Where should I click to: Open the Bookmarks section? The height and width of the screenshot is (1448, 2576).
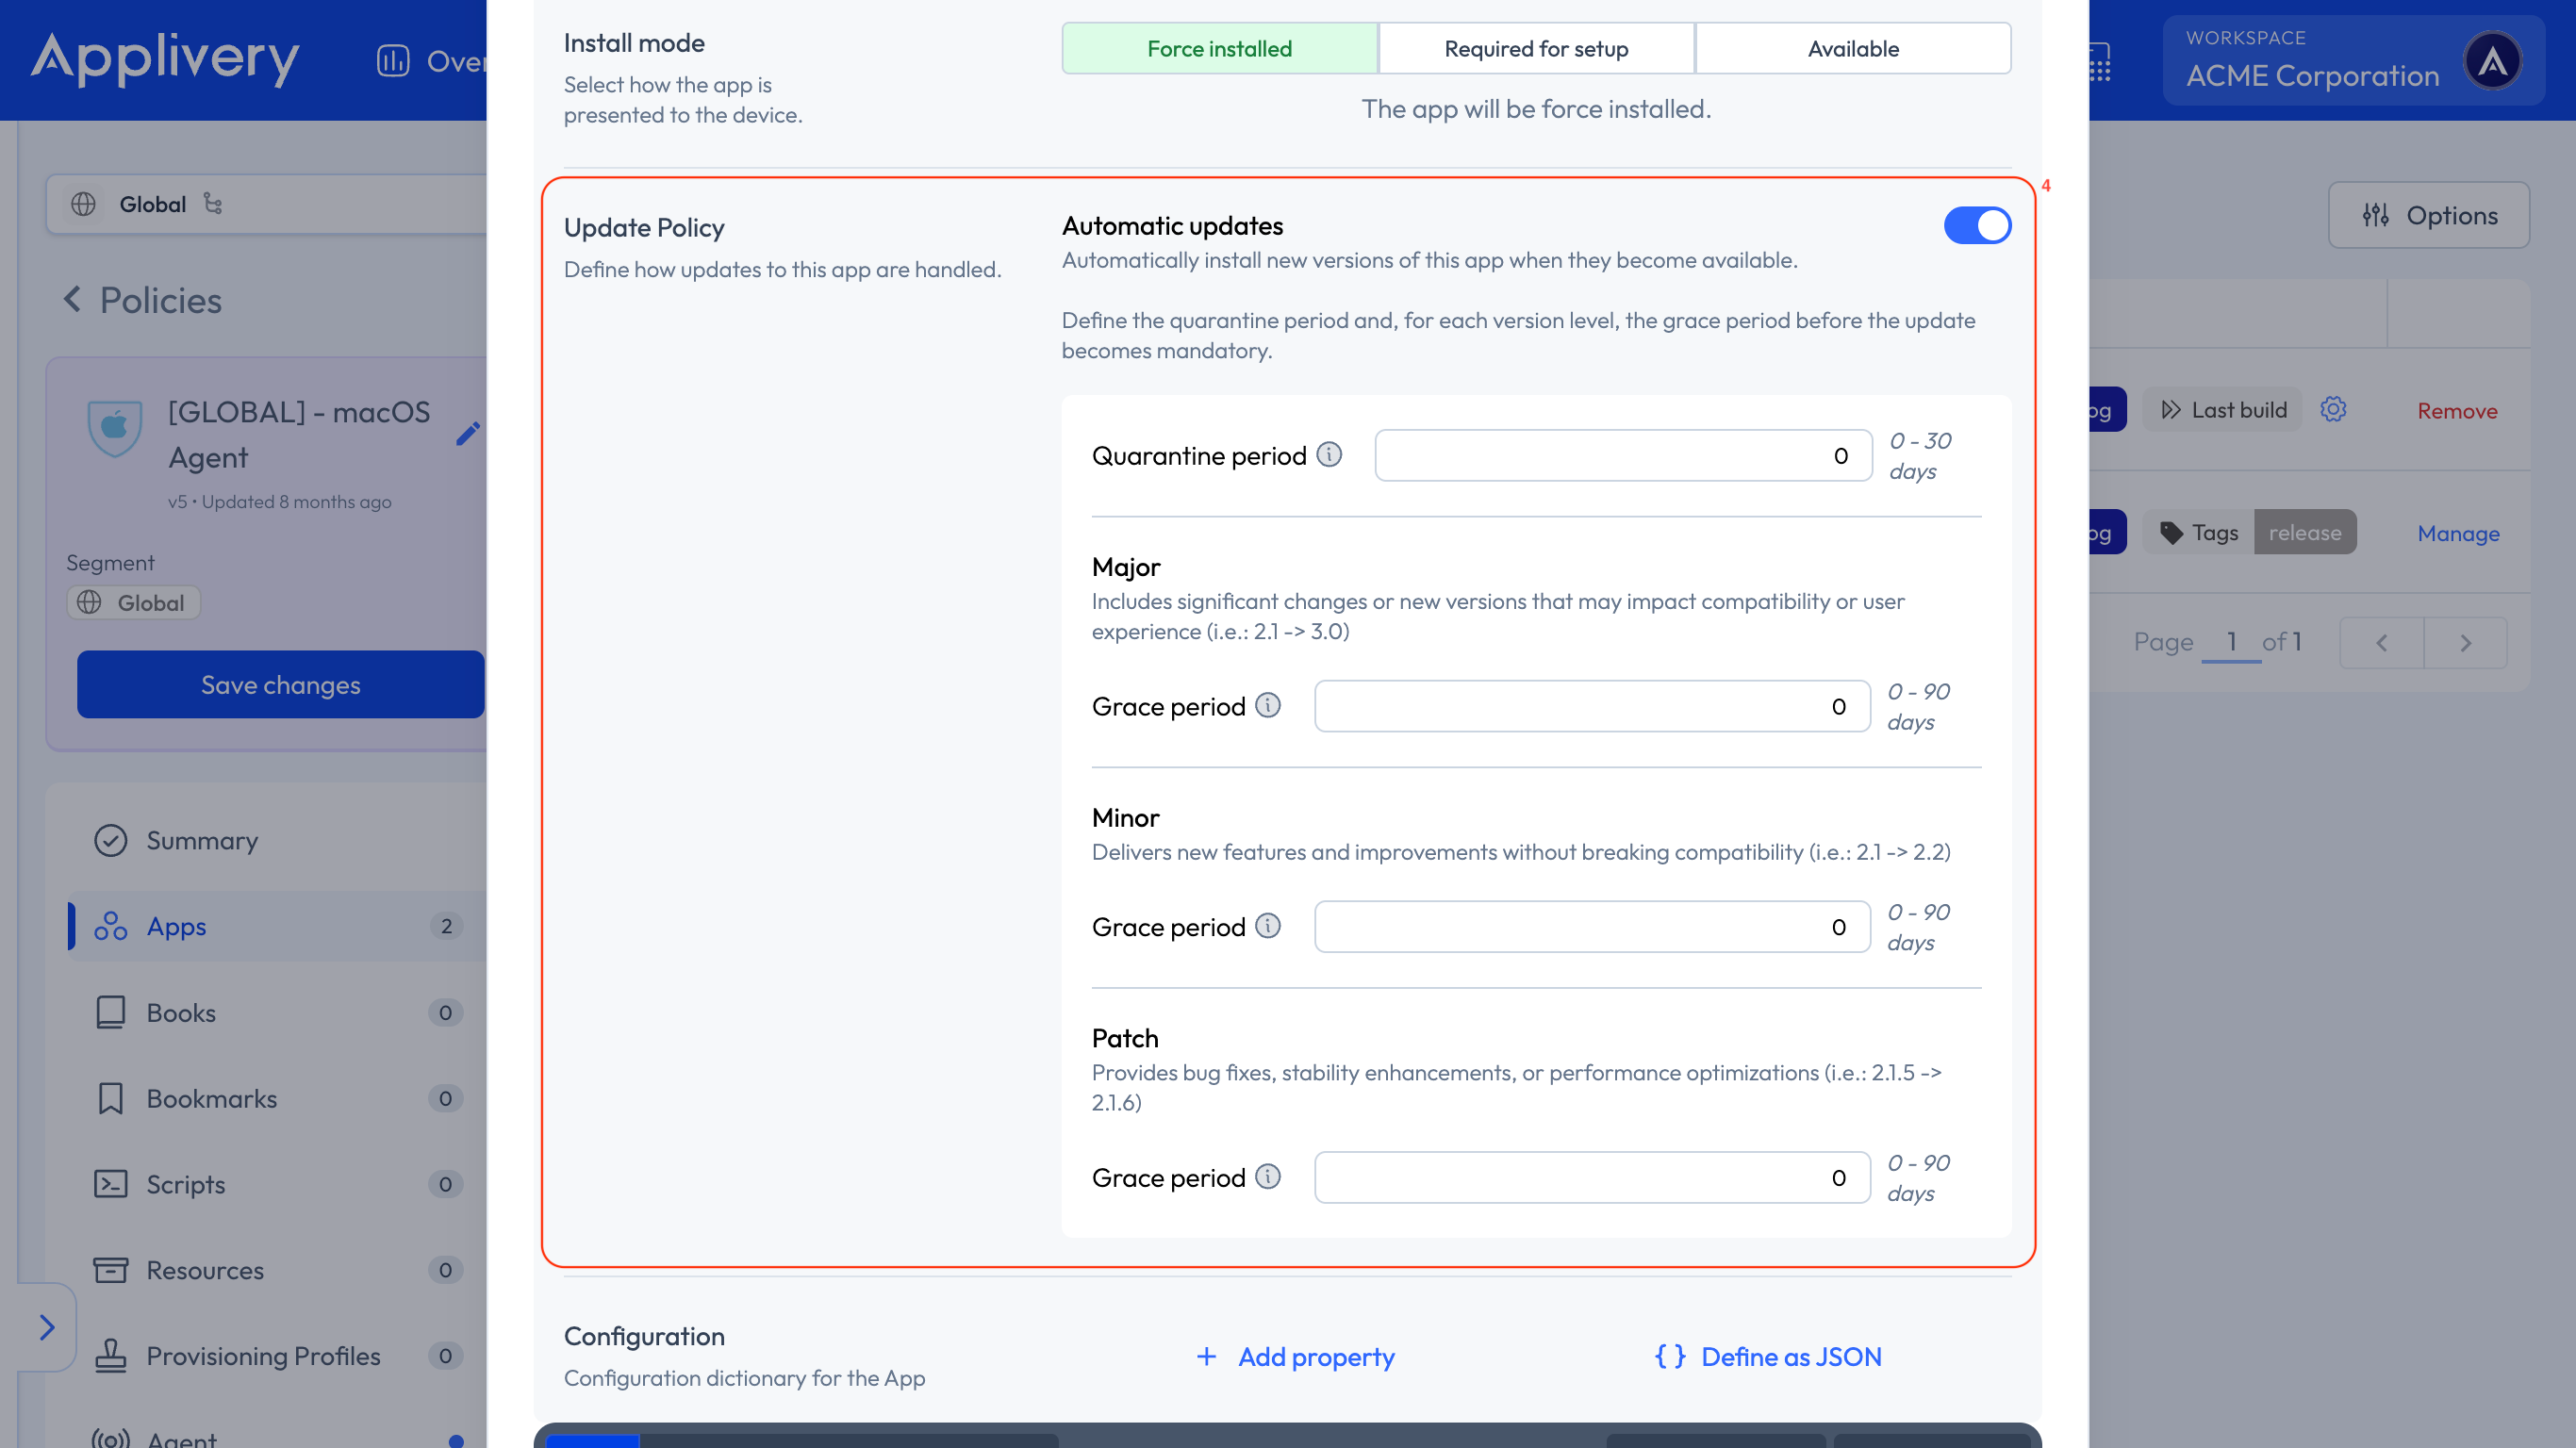pyautogui.click(x=277, y=1099)
